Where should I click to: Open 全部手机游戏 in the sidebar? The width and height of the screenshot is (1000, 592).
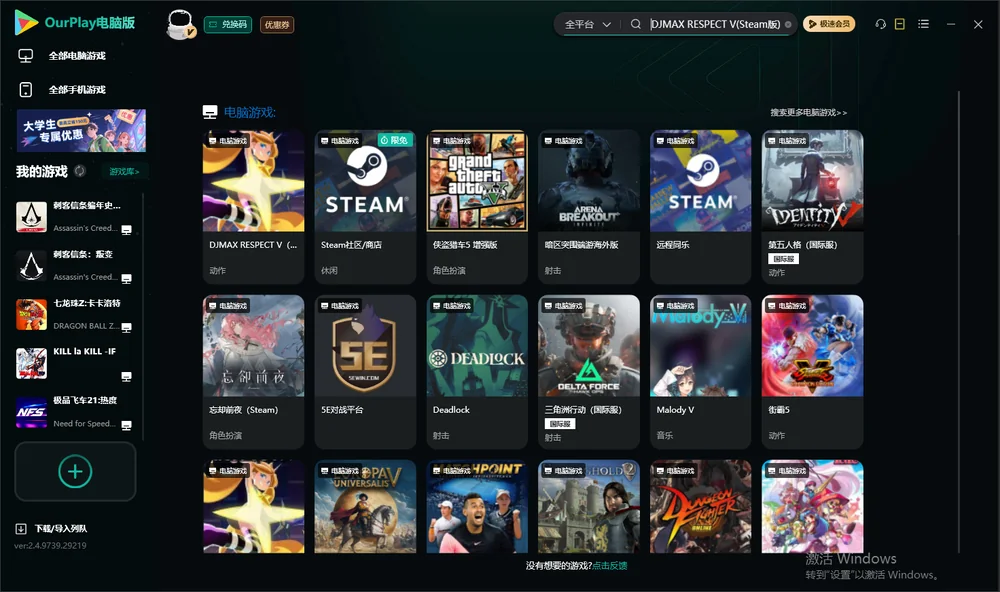pyautogui.click(x=62, y=89)
